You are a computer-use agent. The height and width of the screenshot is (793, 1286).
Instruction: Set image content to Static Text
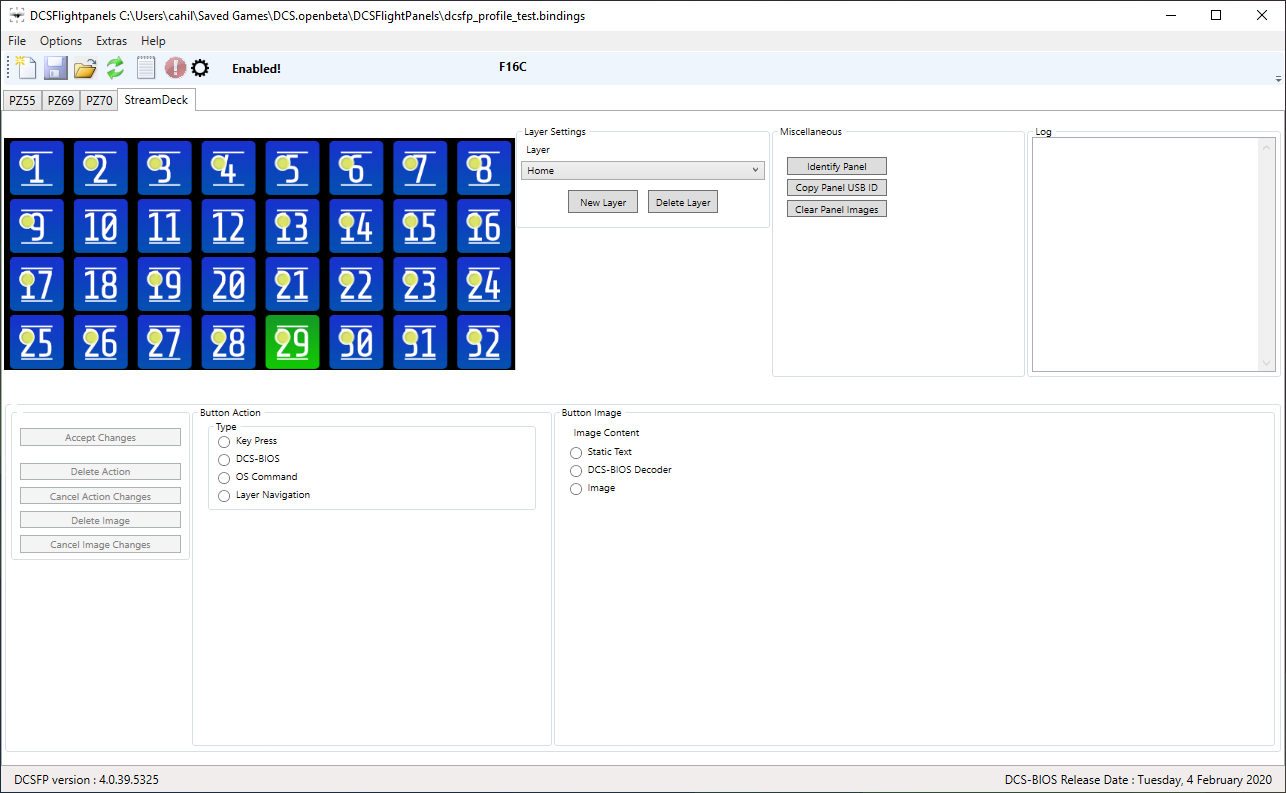click(x=576, y=452)
